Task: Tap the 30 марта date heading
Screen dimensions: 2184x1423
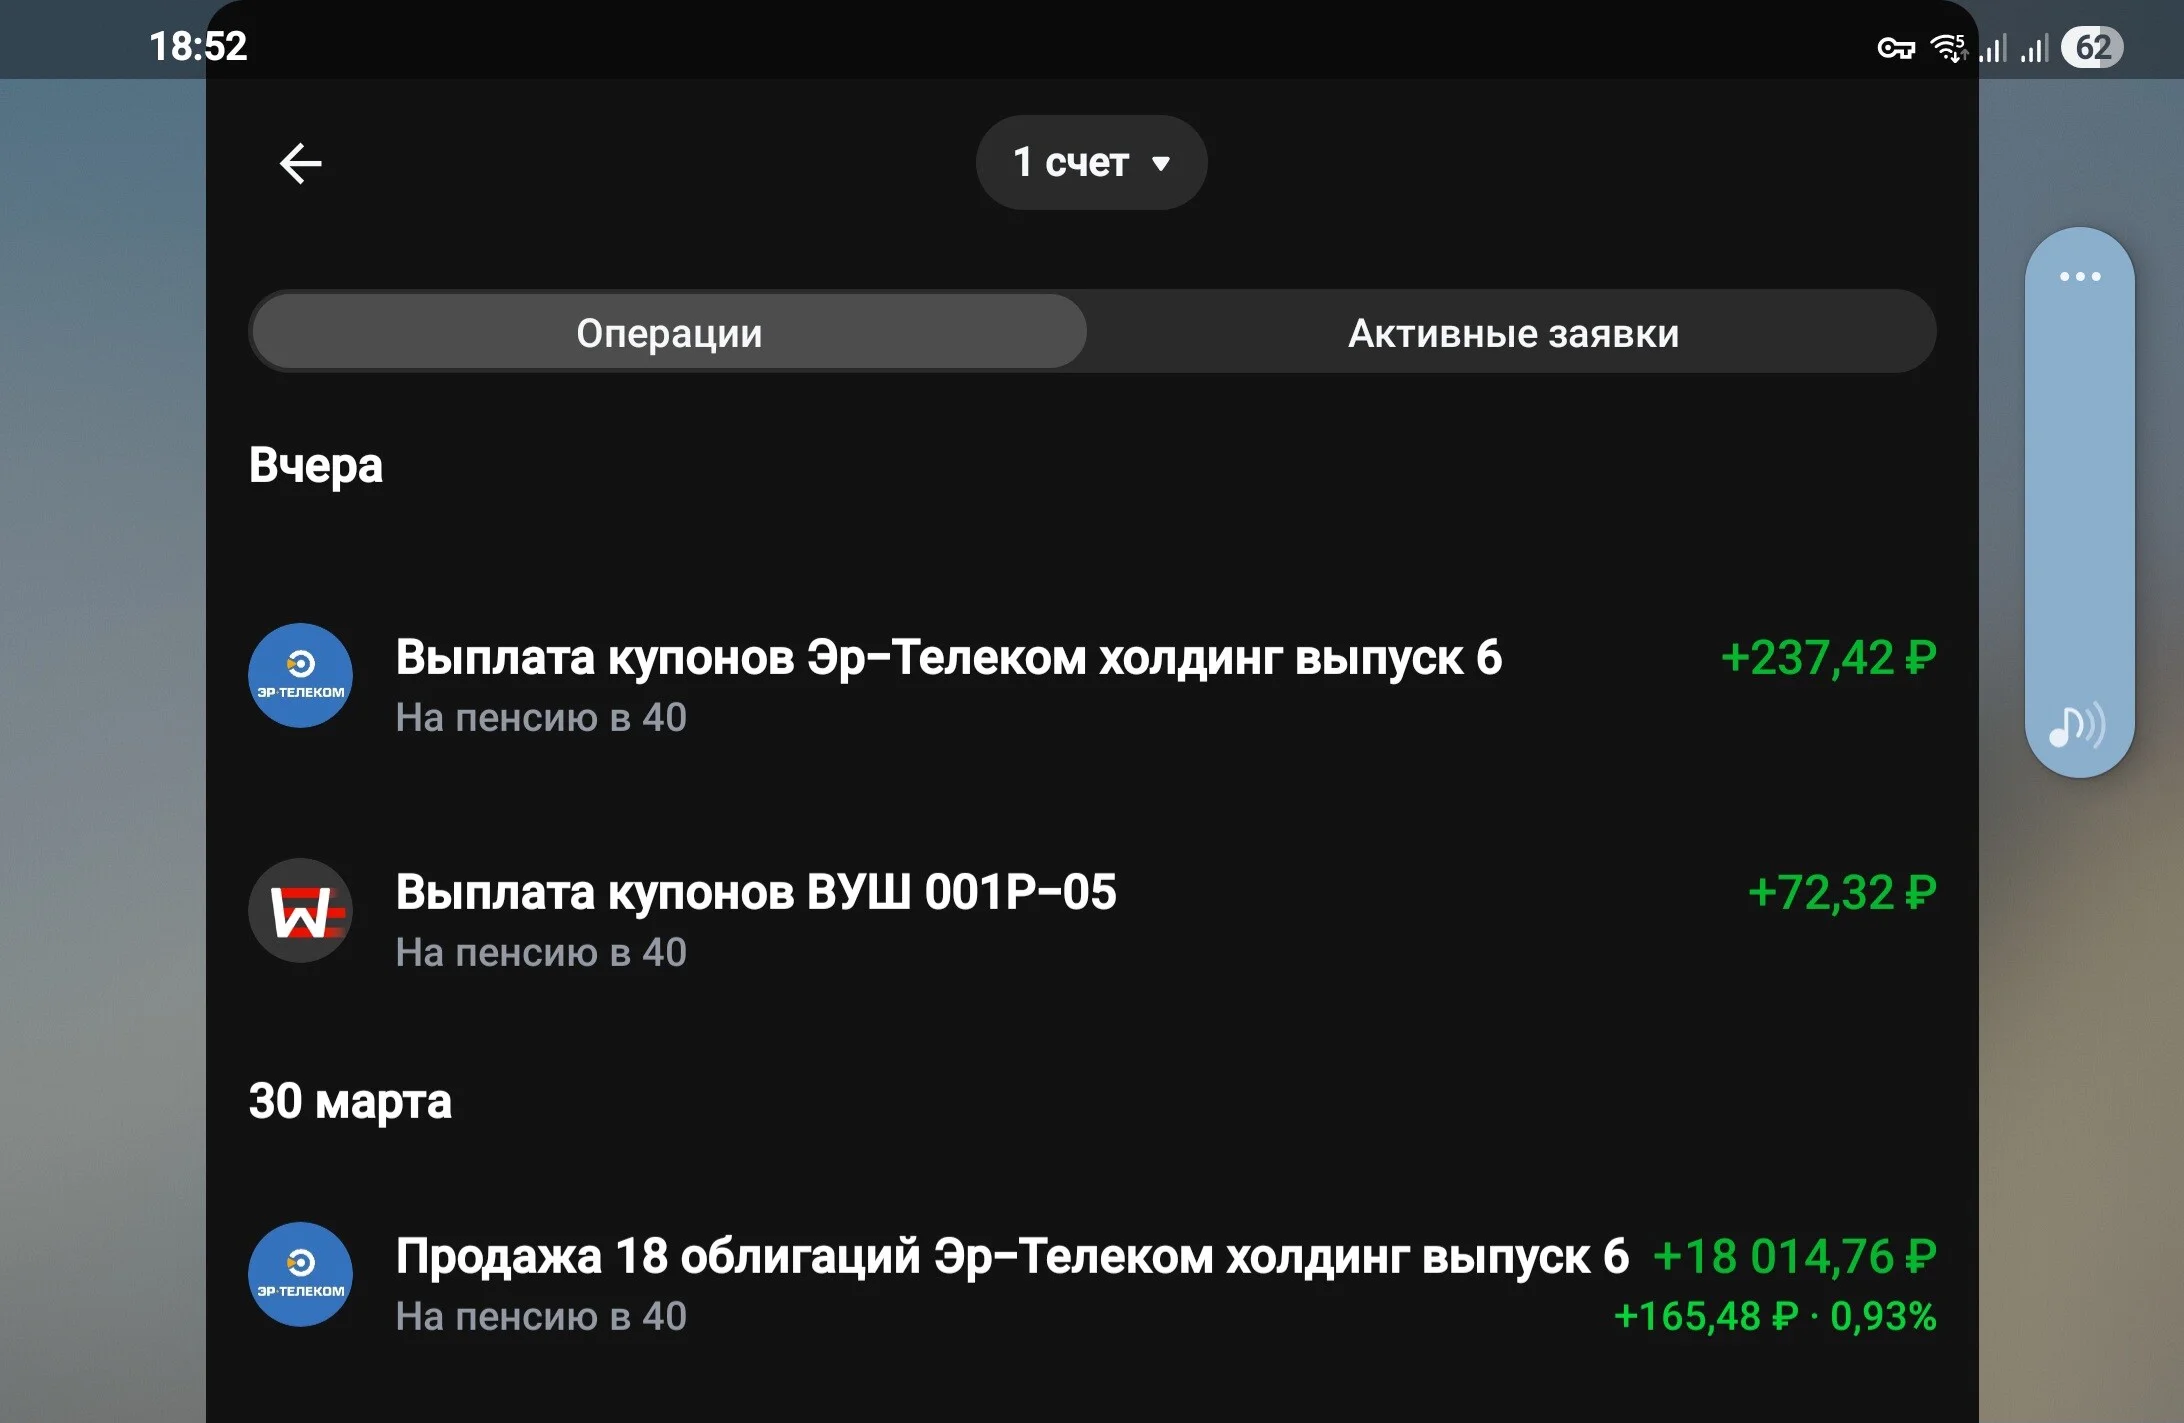Action: (350, 1101)
